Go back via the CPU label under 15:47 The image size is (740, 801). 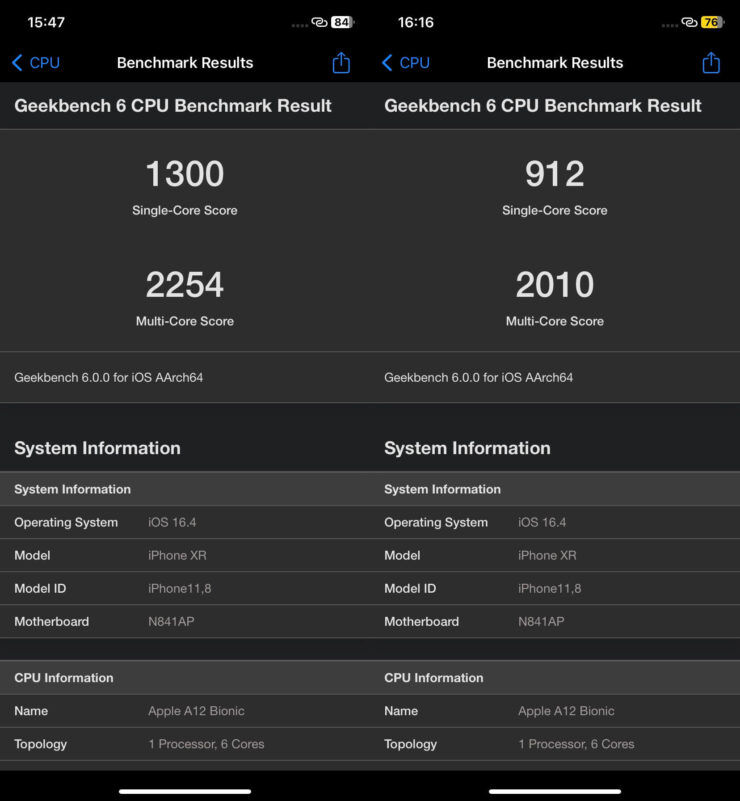44,62
